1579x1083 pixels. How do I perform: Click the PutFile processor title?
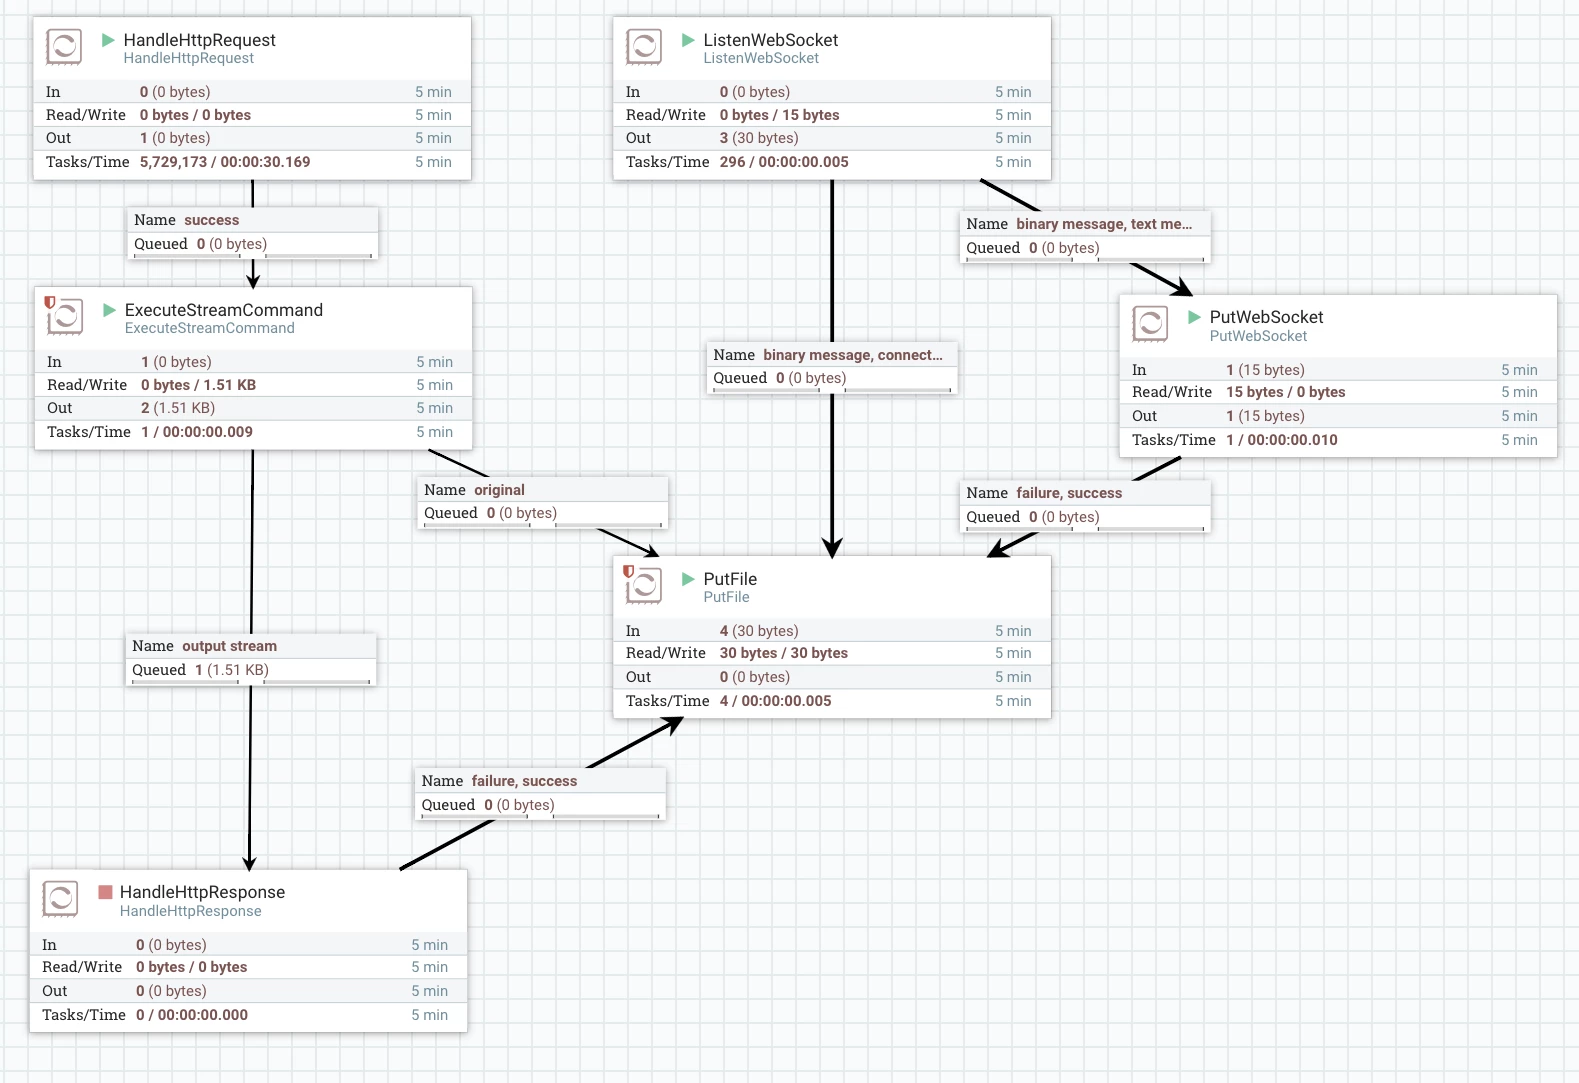pyautogui.click(x=730, y=579)
